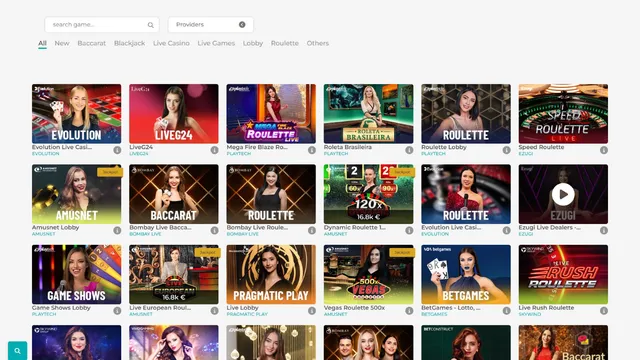Show info for Roleta Brasileira
Screen dimensions: 640x360
coord(409,150)
